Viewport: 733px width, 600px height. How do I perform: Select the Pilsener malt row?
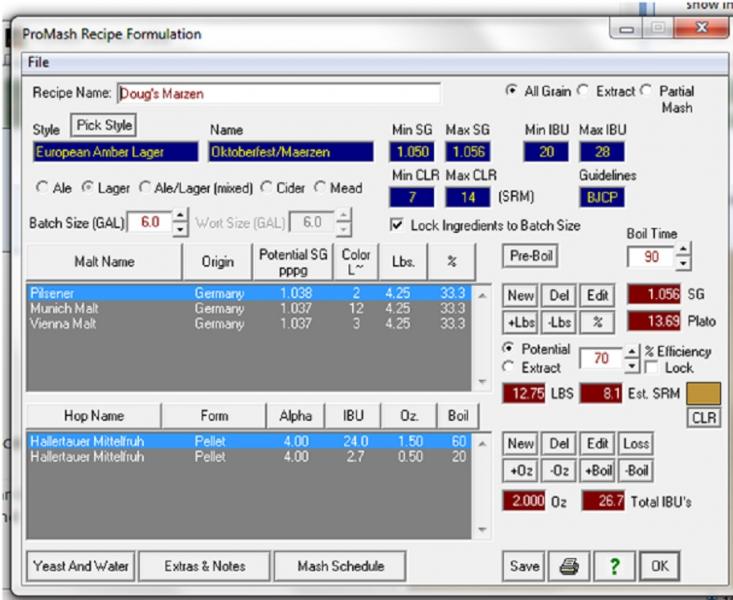tap(249, 293)
